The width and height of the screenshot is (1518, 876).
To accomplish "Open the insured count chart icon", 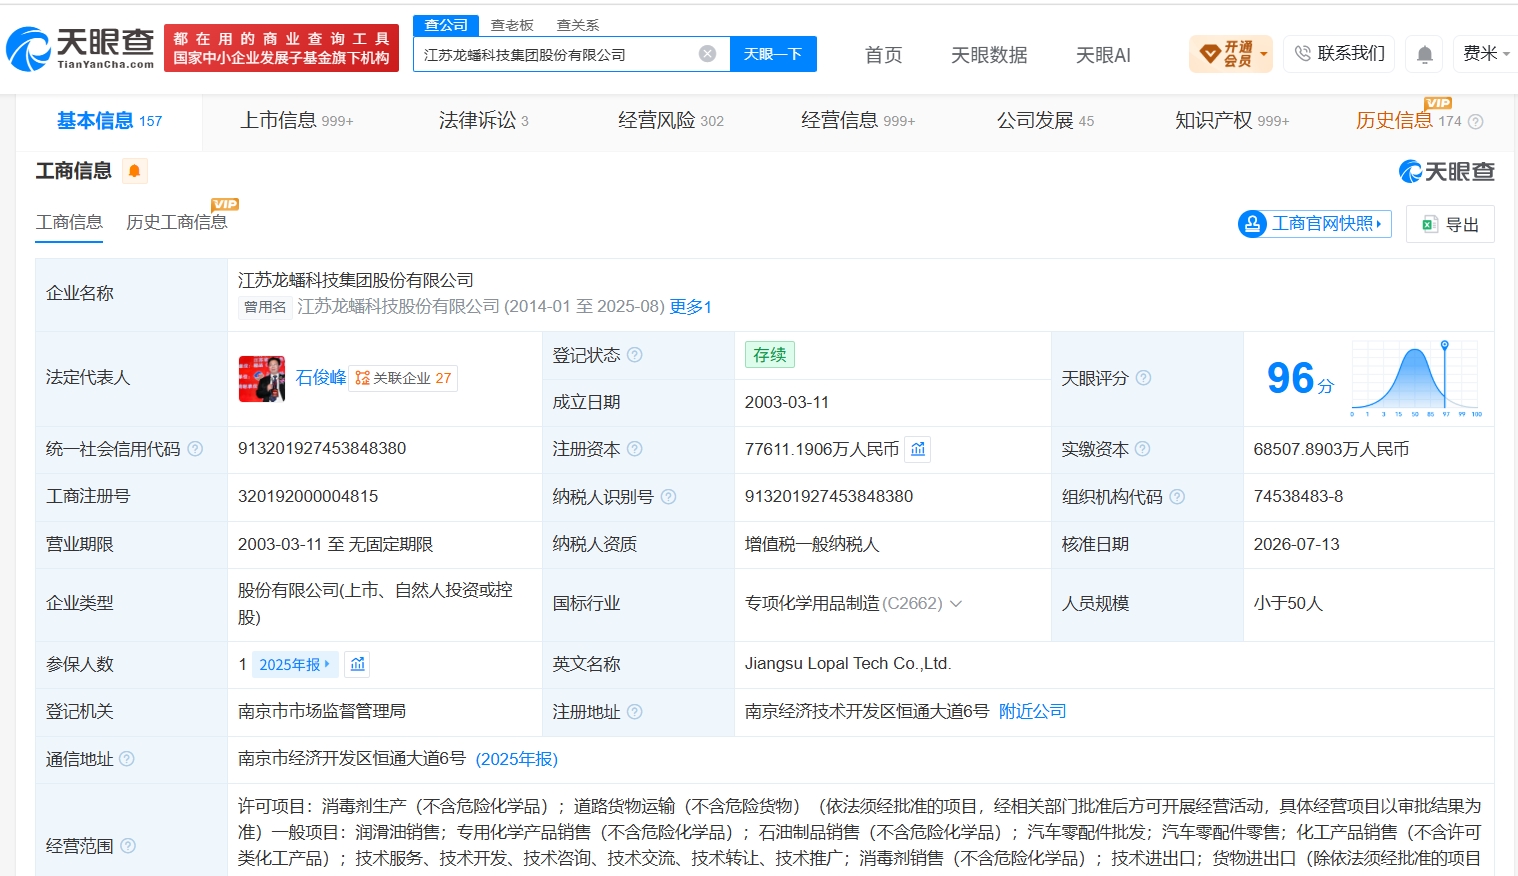I will click(358, 664).
